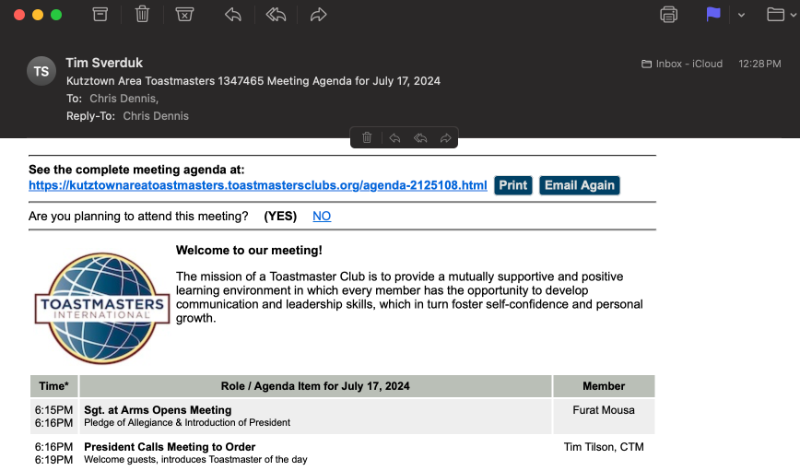Screen dimensions: 800x472
Task: Select NO for meeting attendance
Action: [321, 216]
